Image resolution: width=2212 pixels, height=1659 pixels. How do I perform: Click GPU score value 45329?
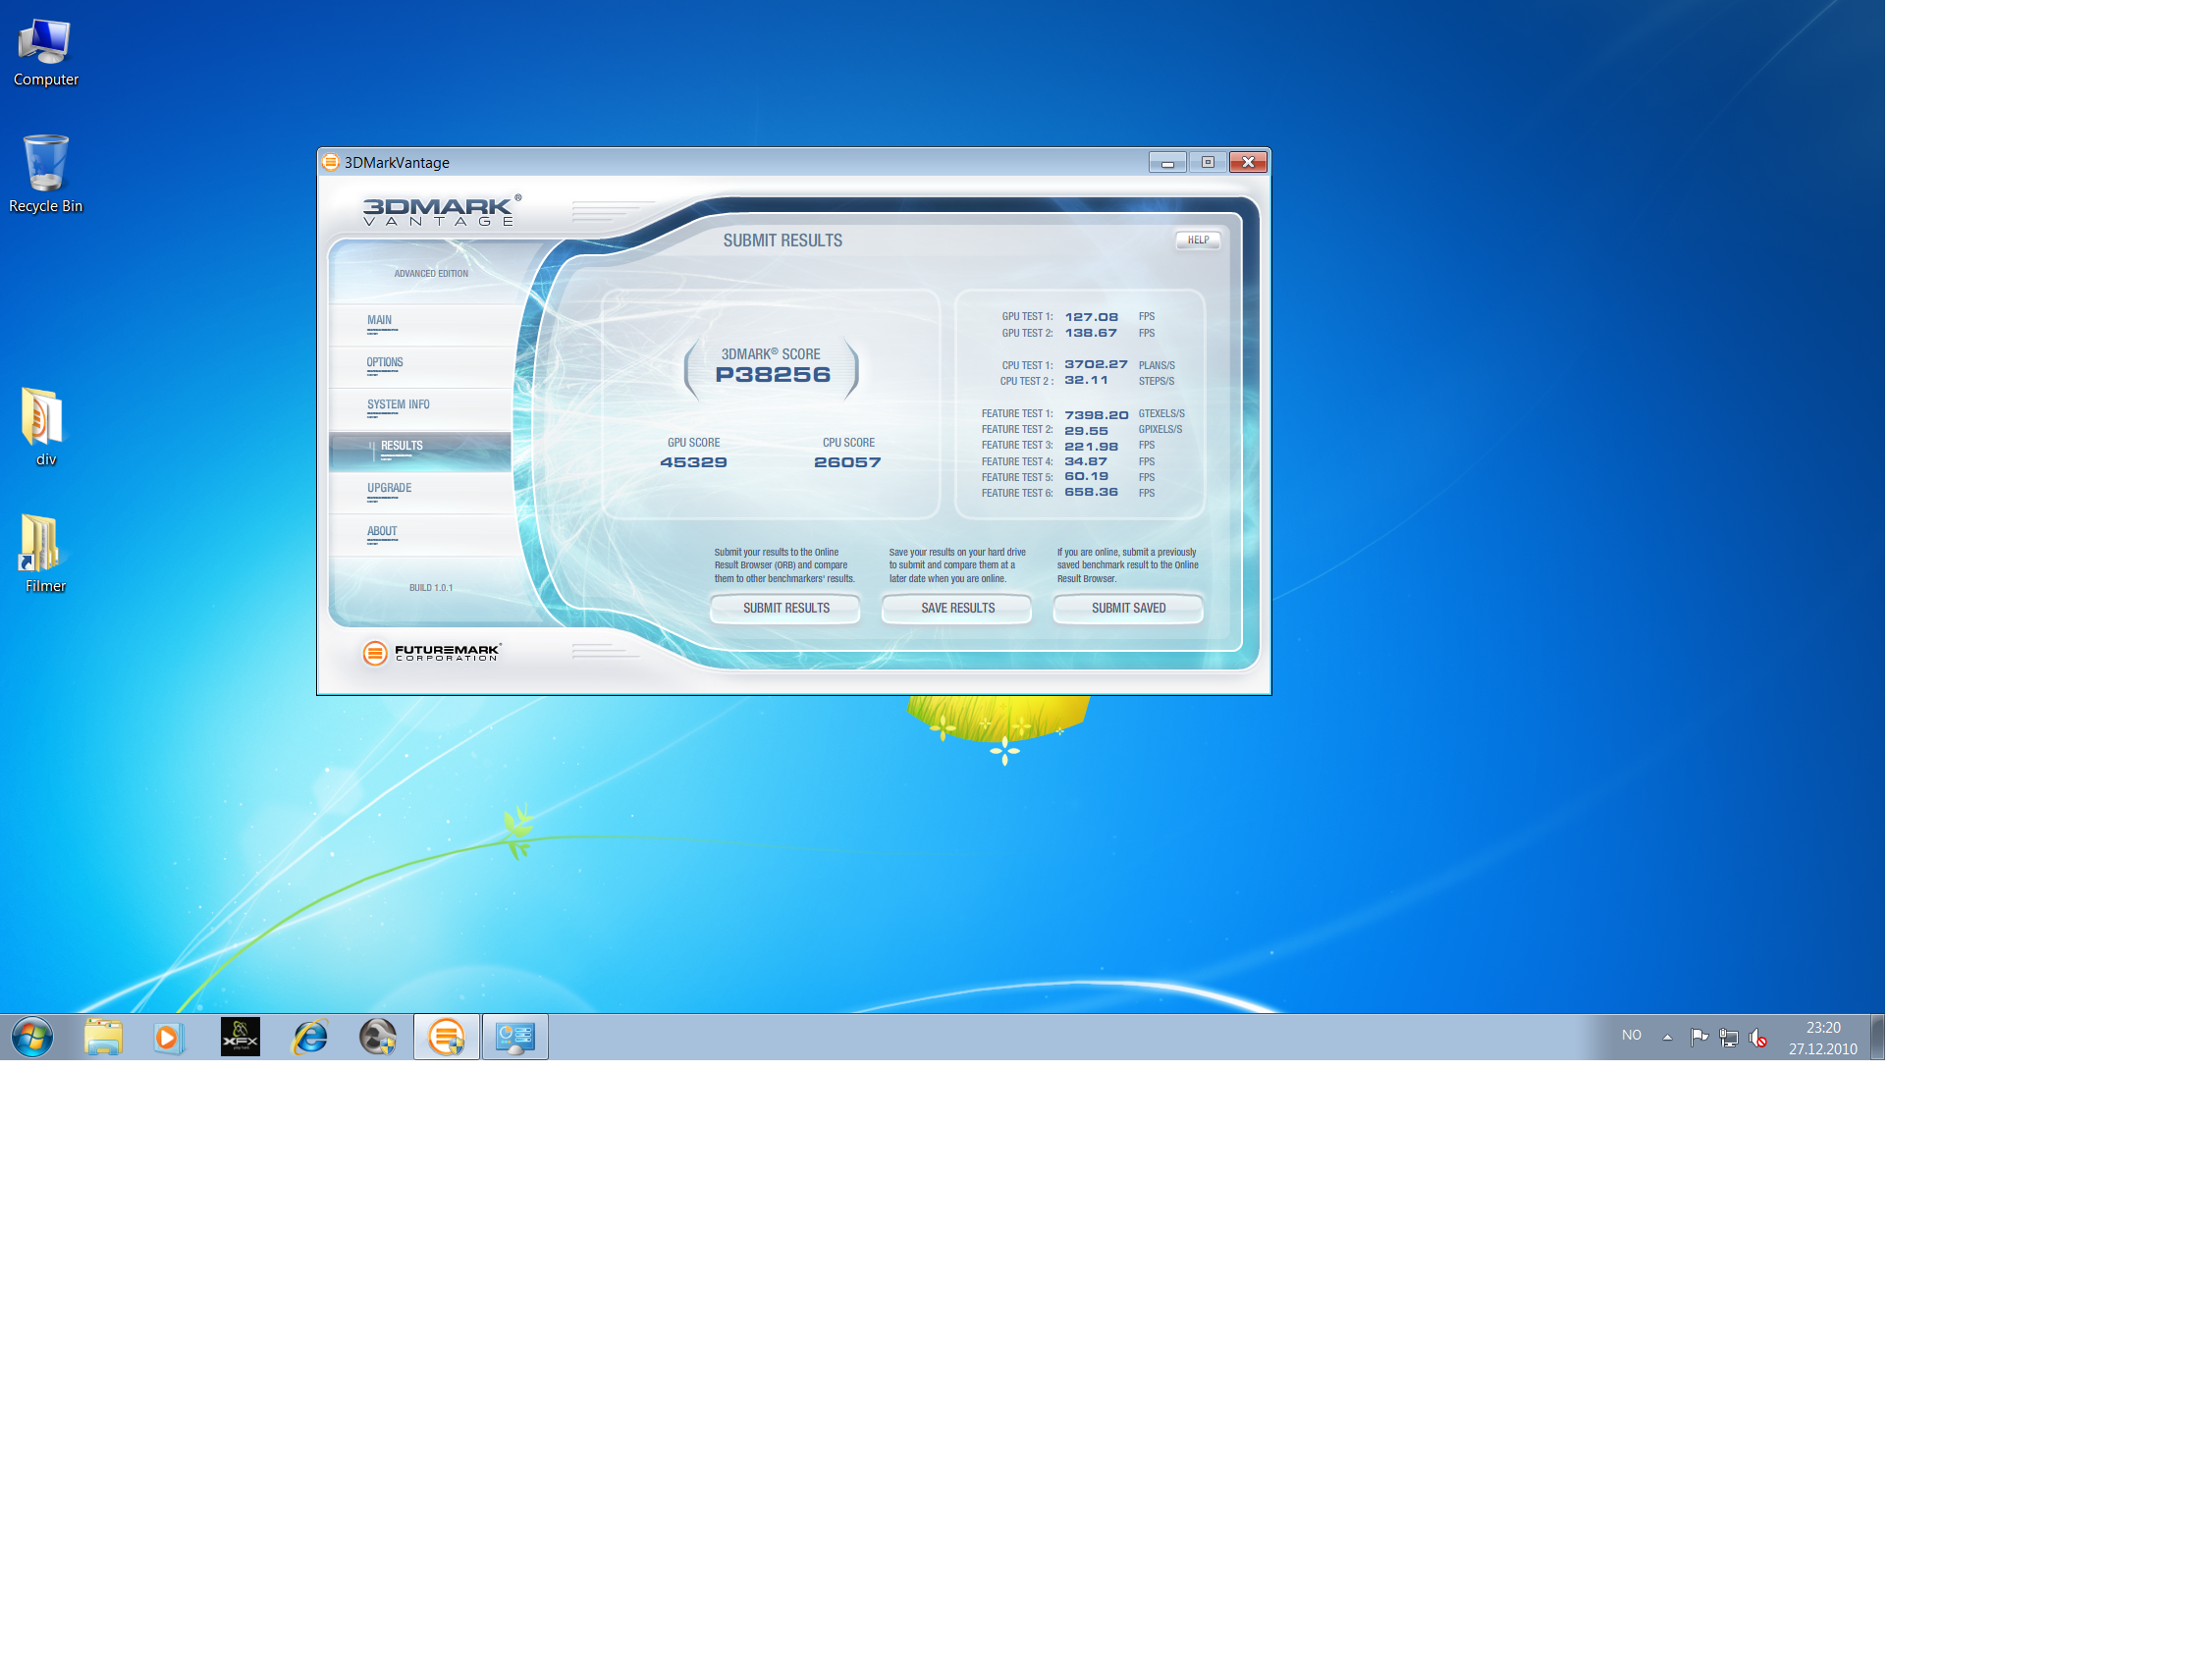[693, 462]
